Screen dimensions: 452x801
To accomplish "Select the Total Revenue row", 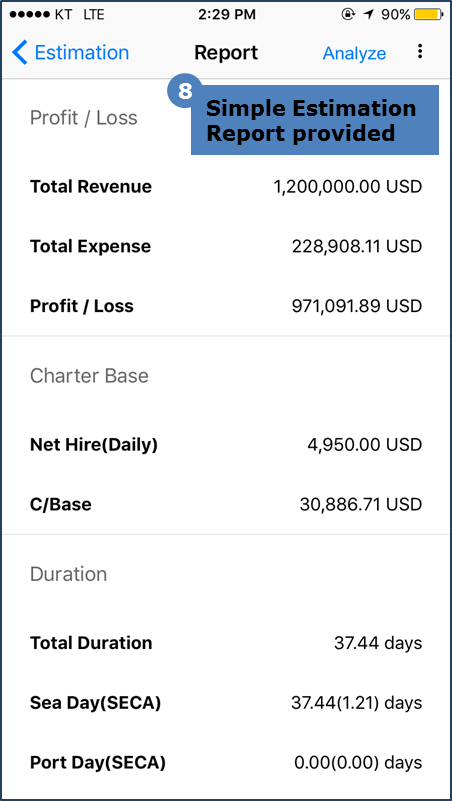I will 226,186.
